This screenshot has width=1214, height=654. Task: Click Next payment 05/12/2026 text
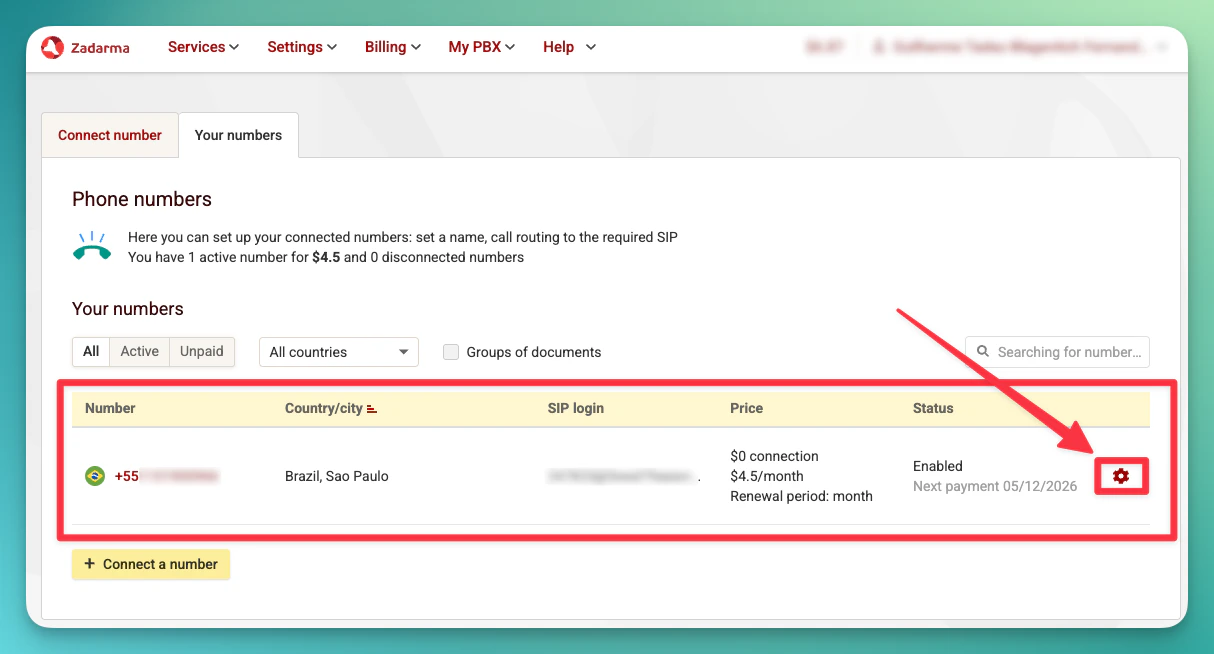(995, 486)
